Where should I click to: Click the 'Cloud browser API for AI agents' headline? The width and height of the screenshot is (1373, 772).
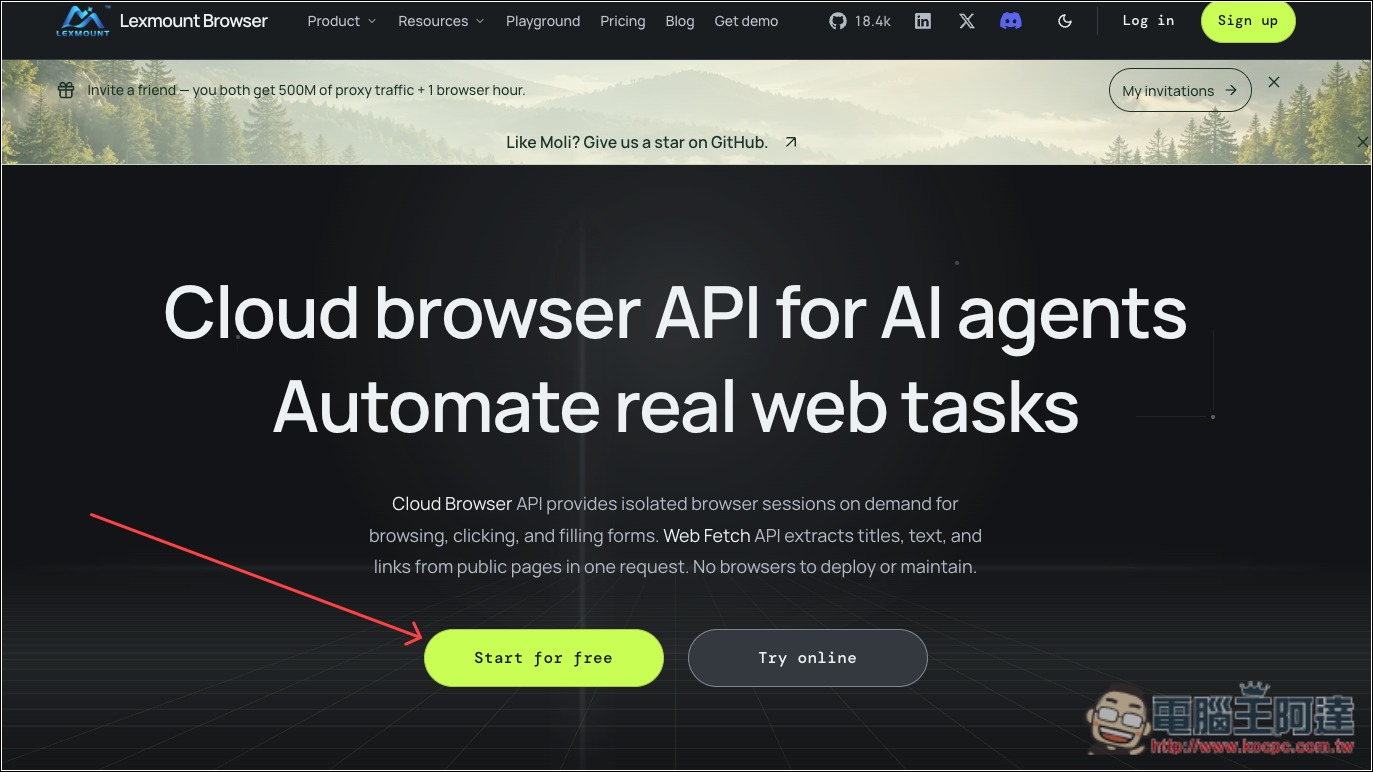tap(676, 312)
